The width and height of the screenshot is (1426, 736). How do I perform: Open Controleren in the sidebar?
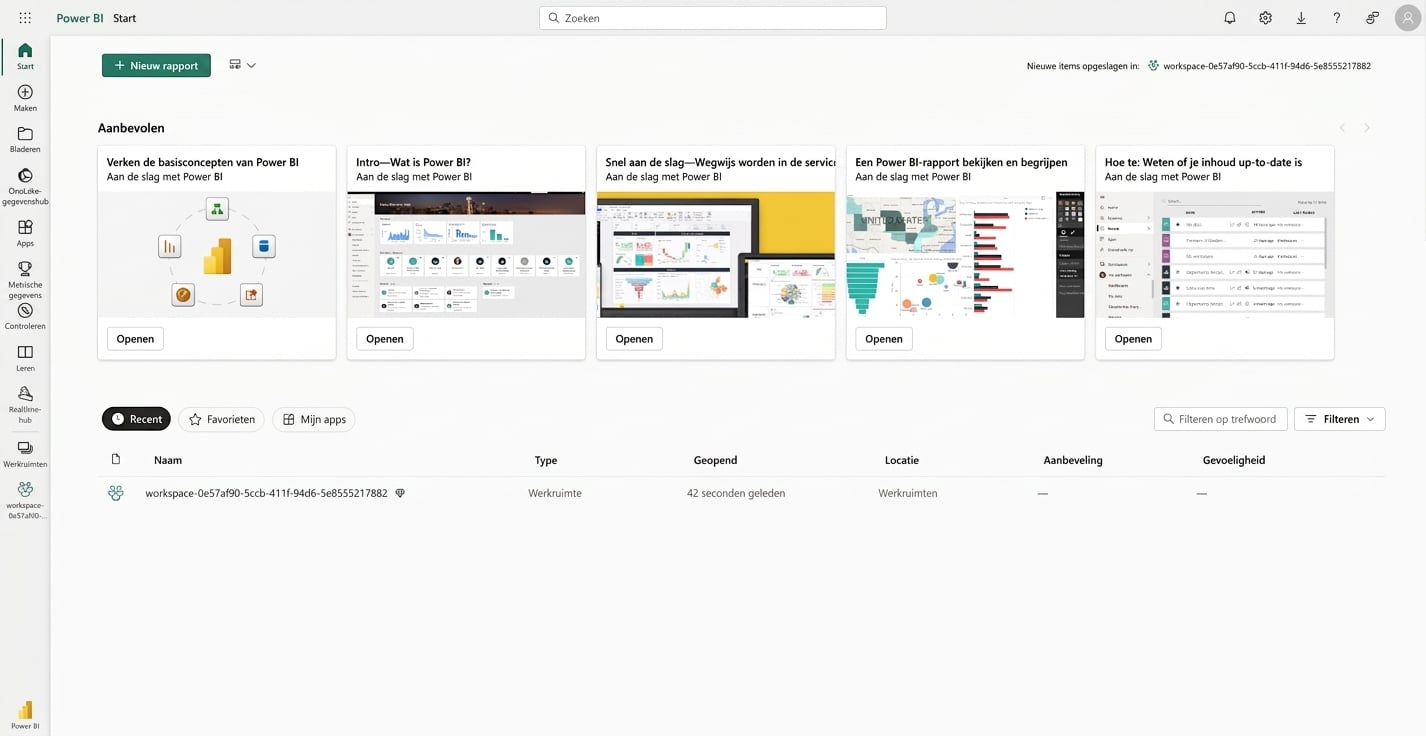[25, 317]
